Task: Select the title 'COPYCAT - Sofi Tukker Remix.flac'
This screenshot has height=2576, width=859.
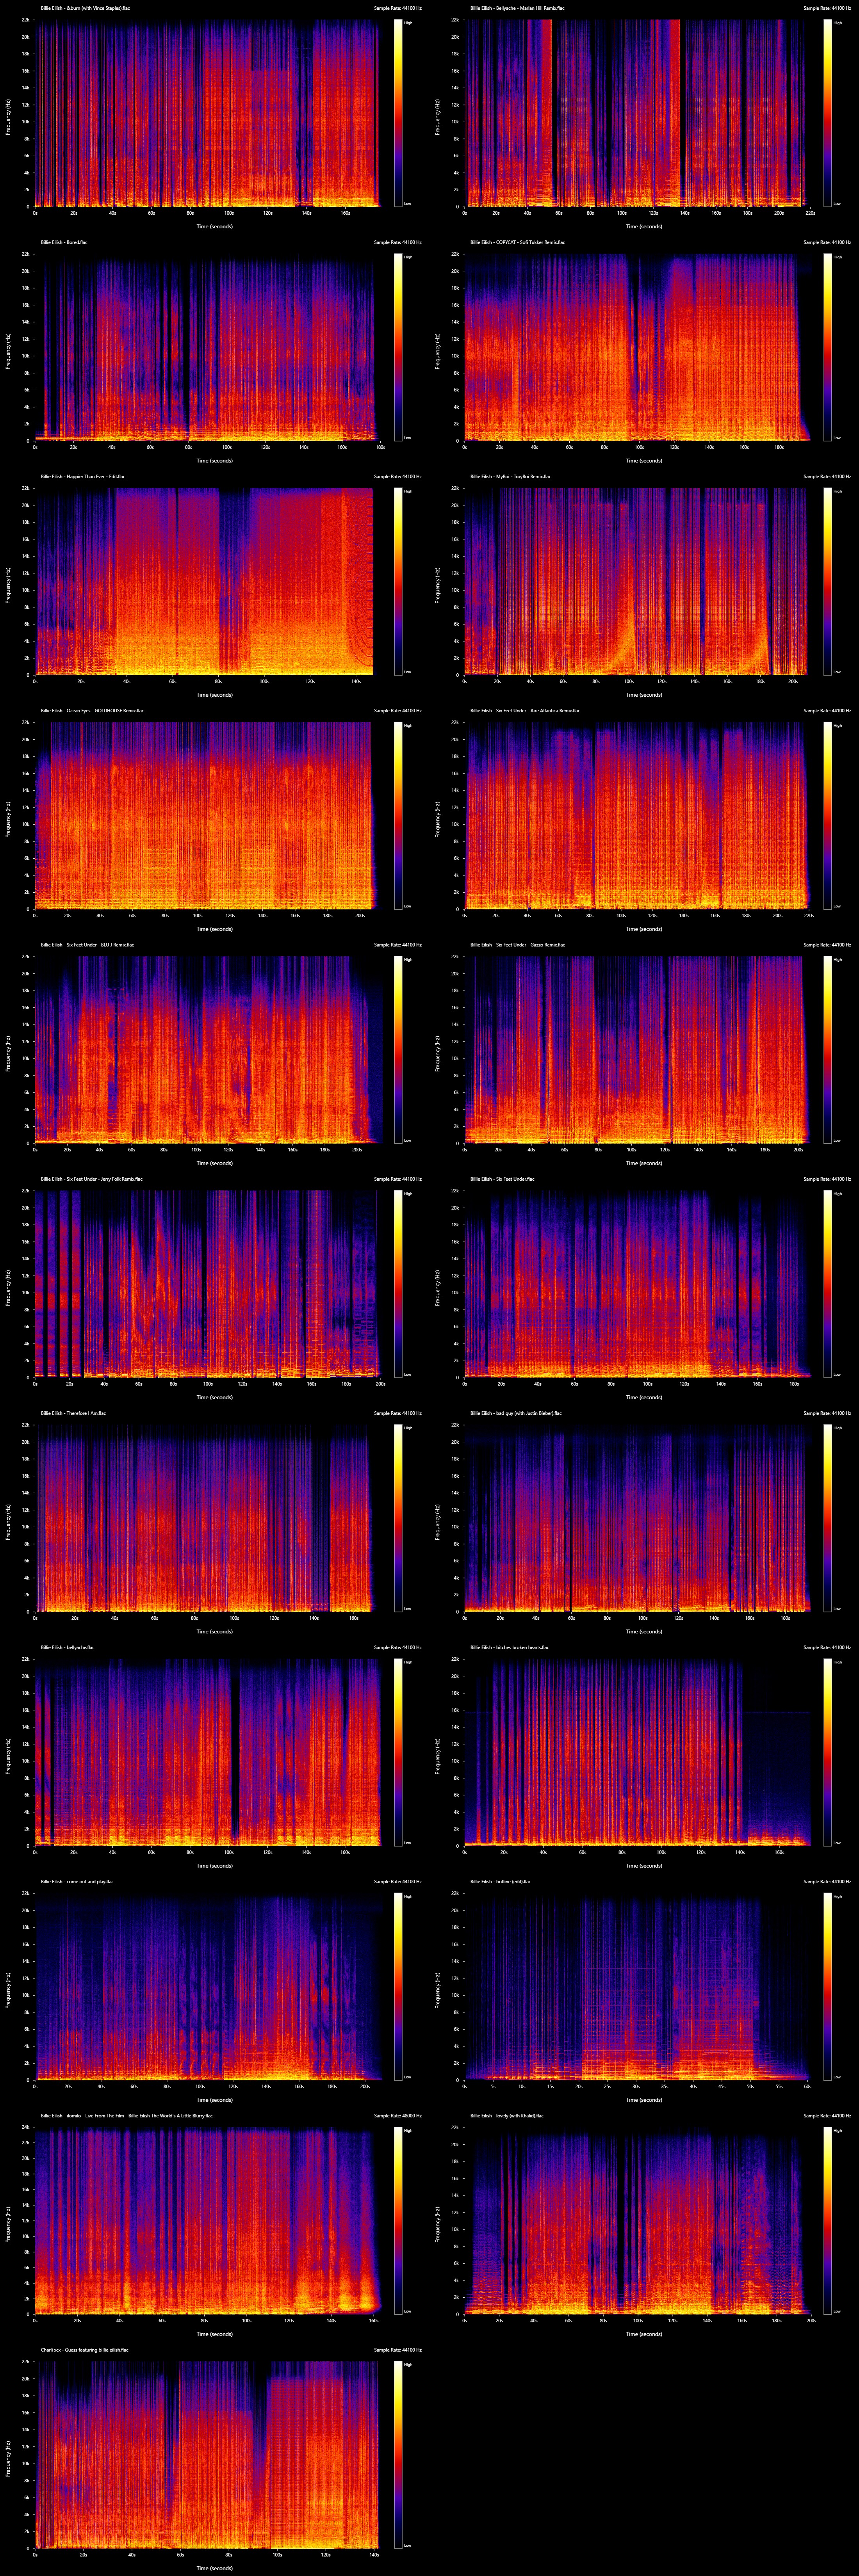Action: (530, 242)
